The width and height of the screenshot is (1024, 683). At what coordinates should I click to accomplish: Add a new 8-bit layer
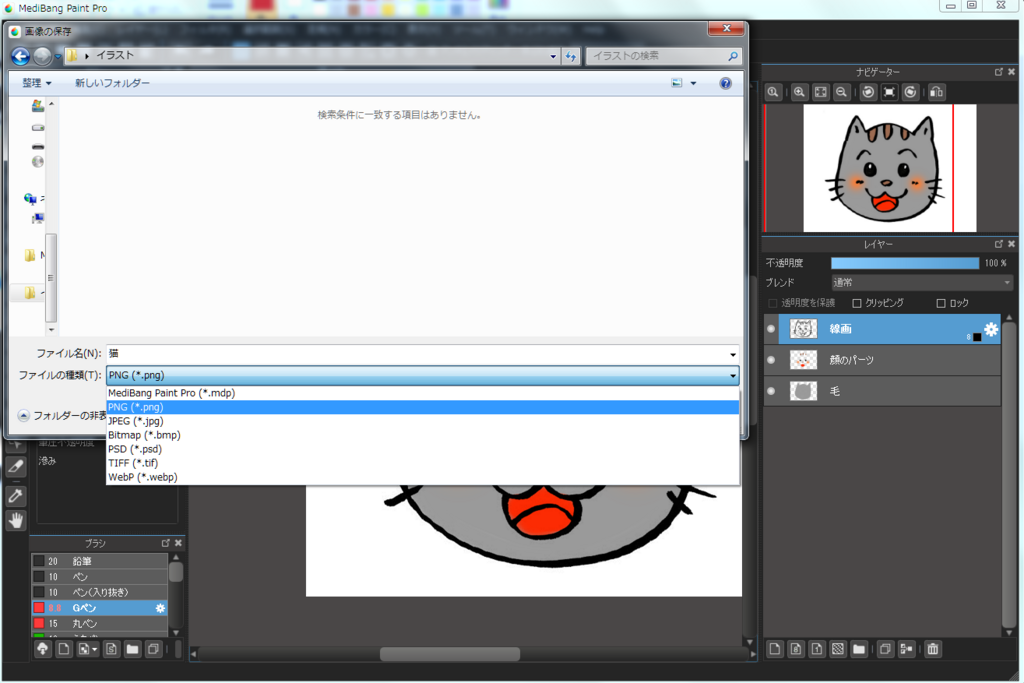pyautogui.click(x=796, y=648)
